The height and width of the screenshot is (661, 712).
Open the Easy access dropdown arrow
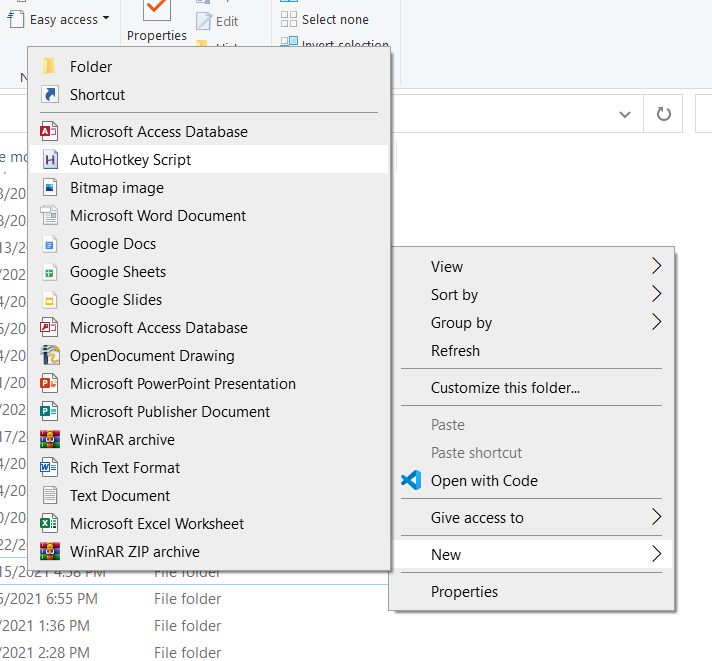[x=106, y=19]
